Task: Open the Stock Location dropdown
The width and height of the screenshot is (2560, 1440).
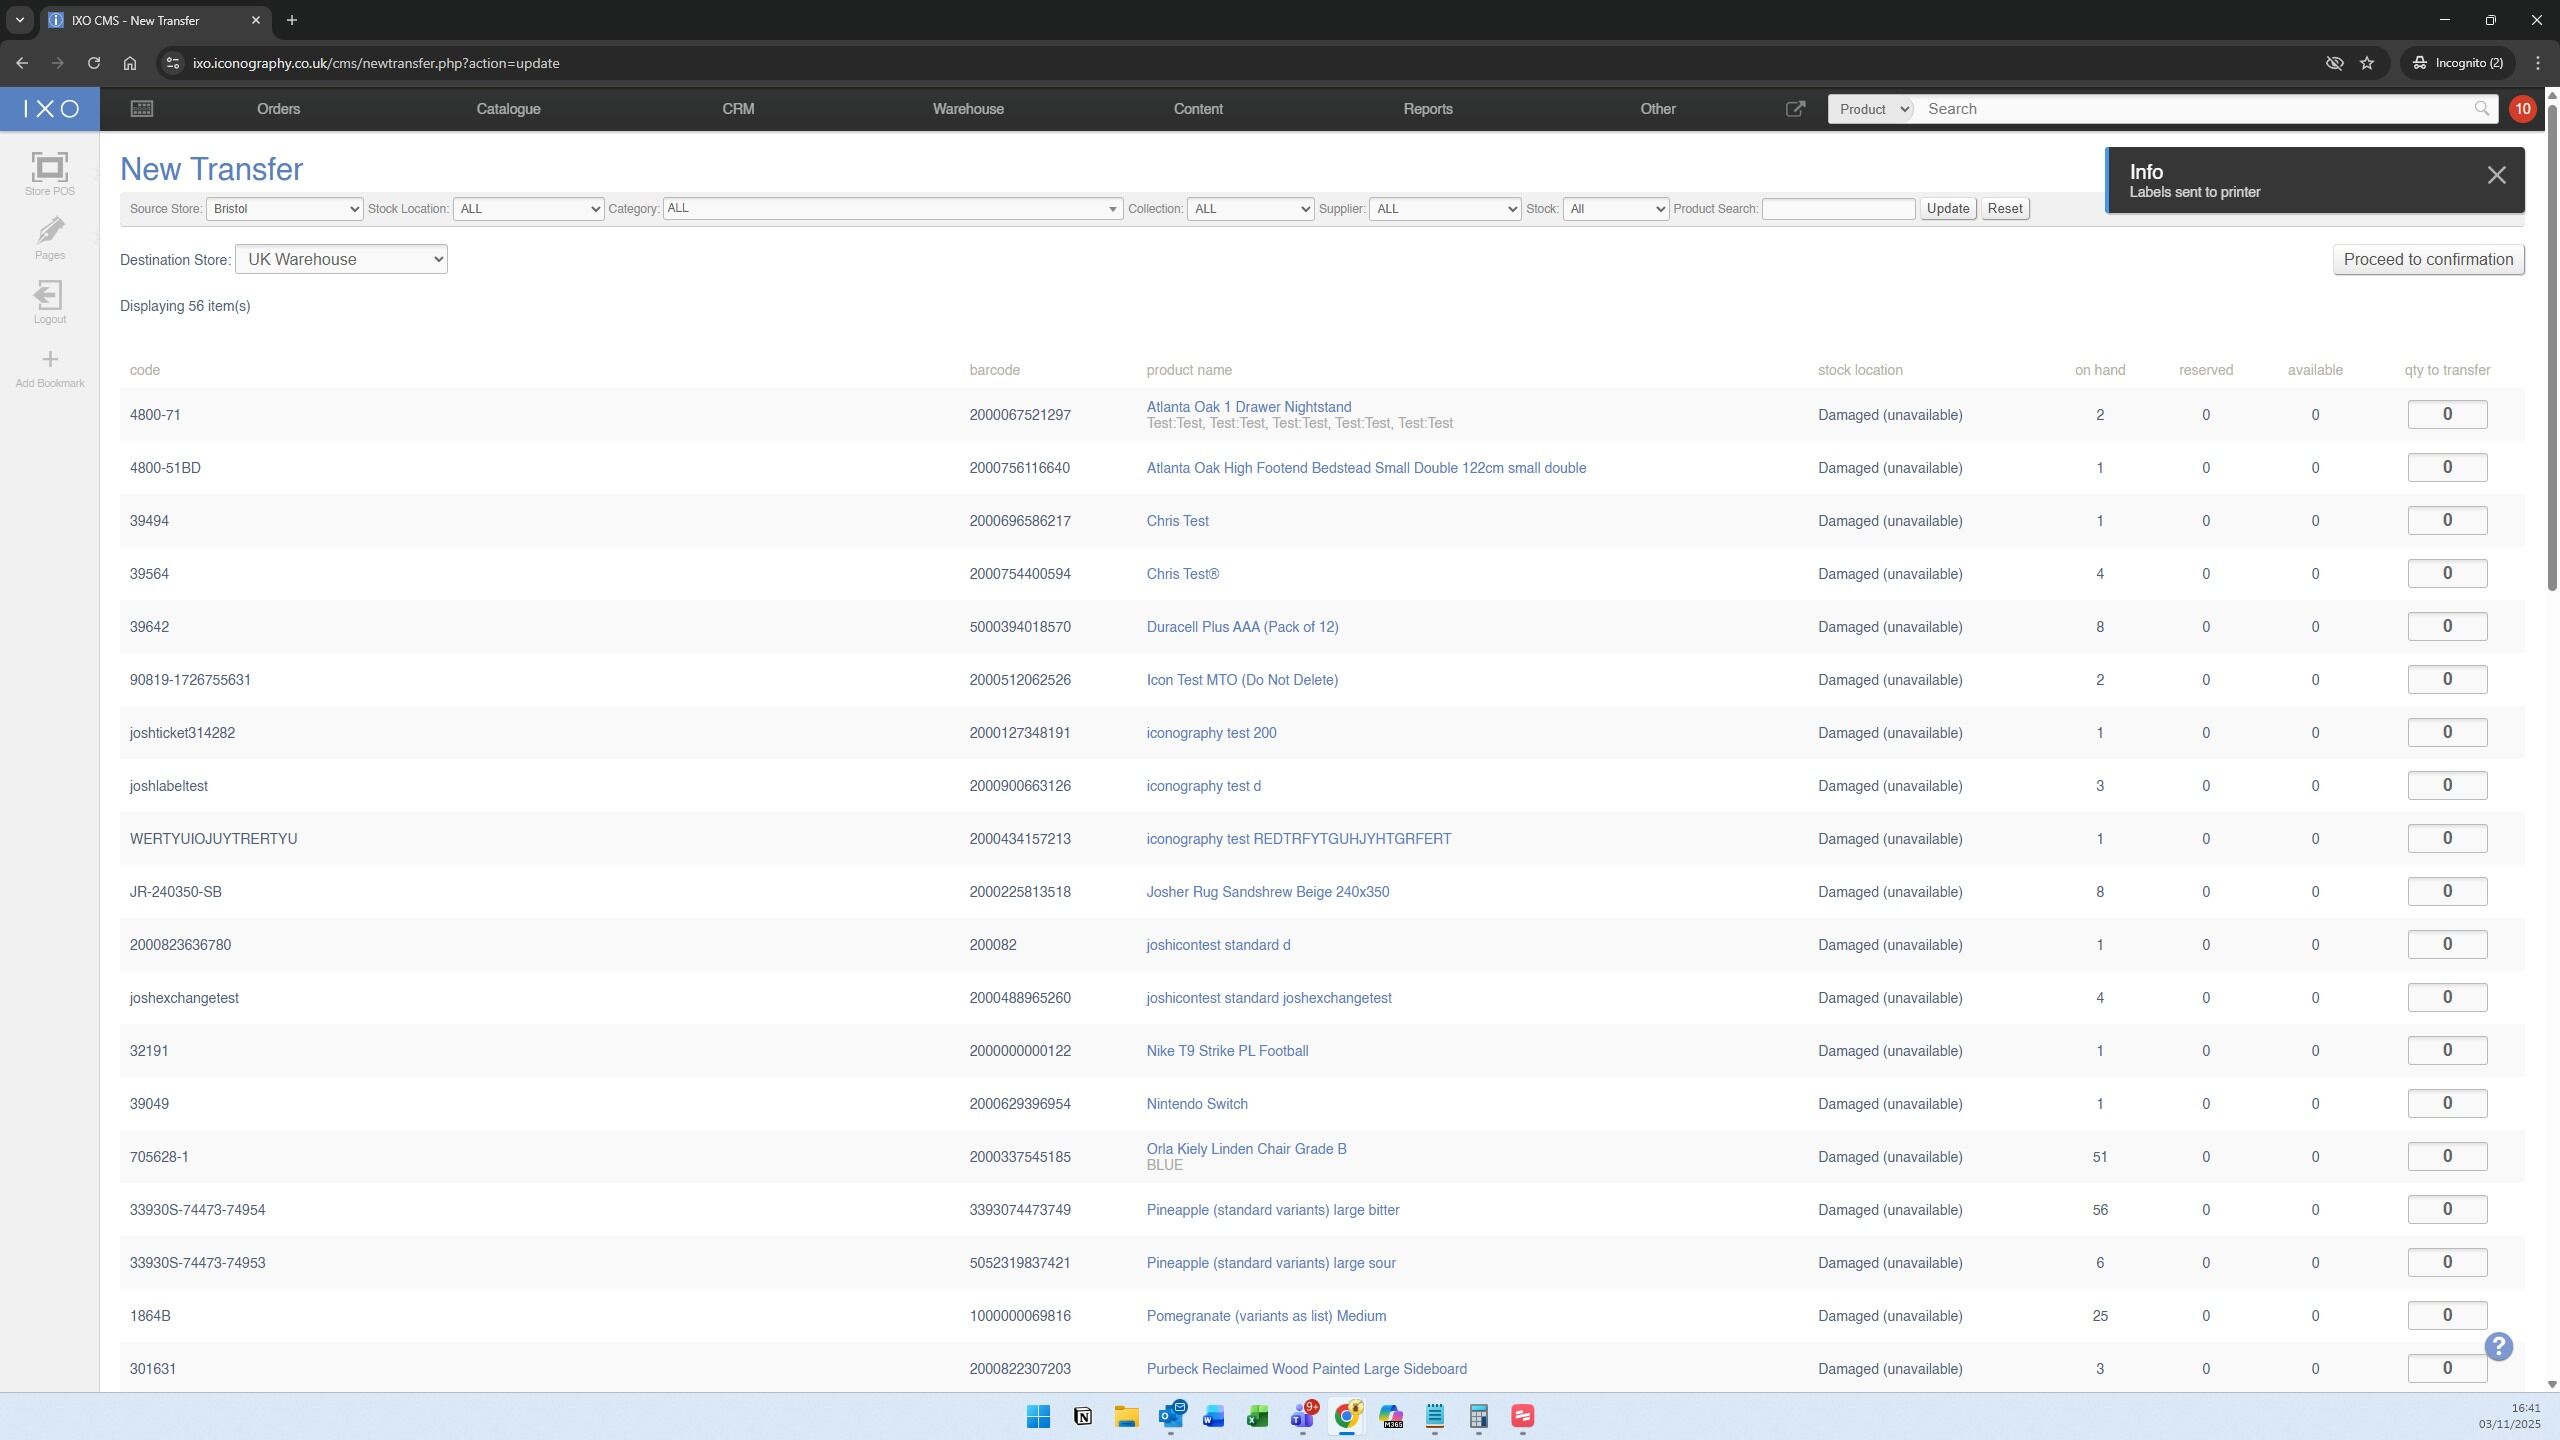Action: tap(528, 209)
